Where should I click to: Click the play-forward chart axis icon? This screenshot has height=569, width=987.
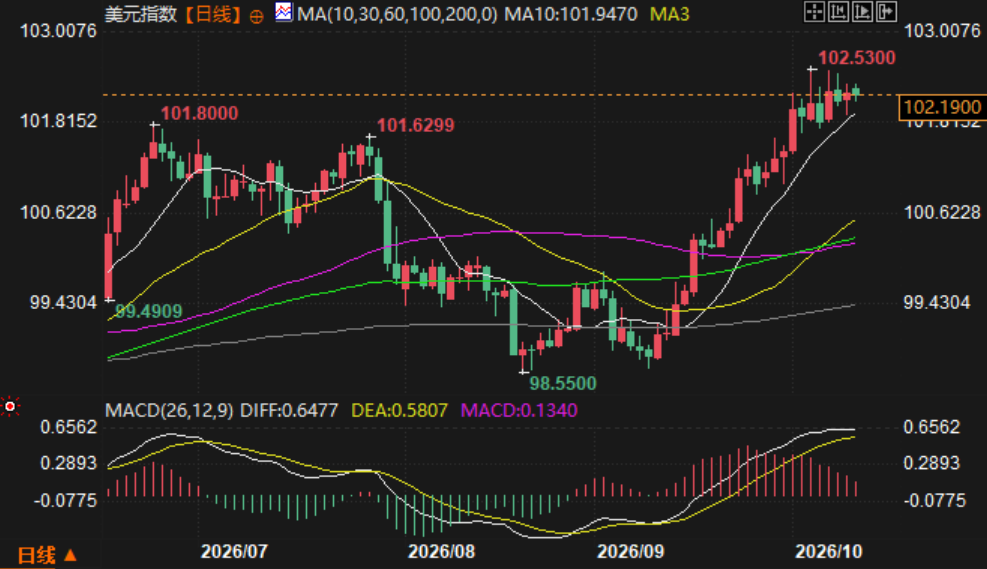[x=862, y=12]
